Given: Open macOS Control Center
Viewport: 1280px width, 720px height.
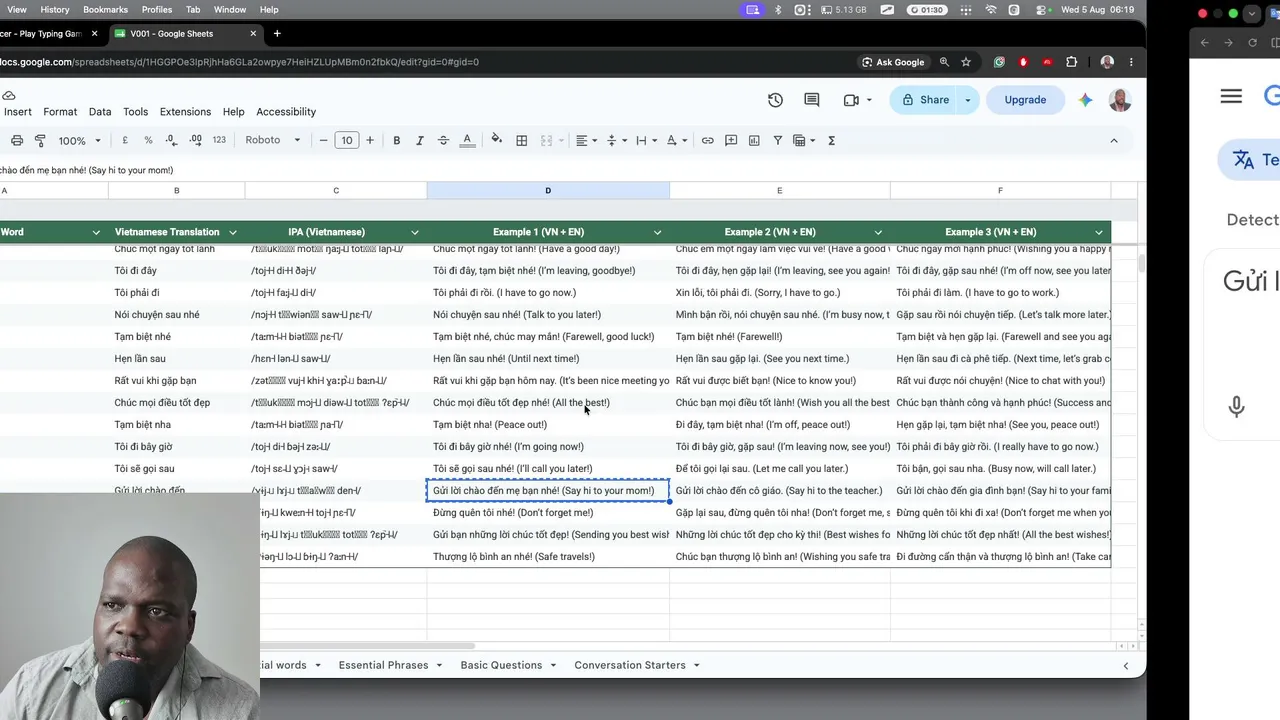Looking at the screenshot, I should pyautogui.click(x=1041, y=10).
